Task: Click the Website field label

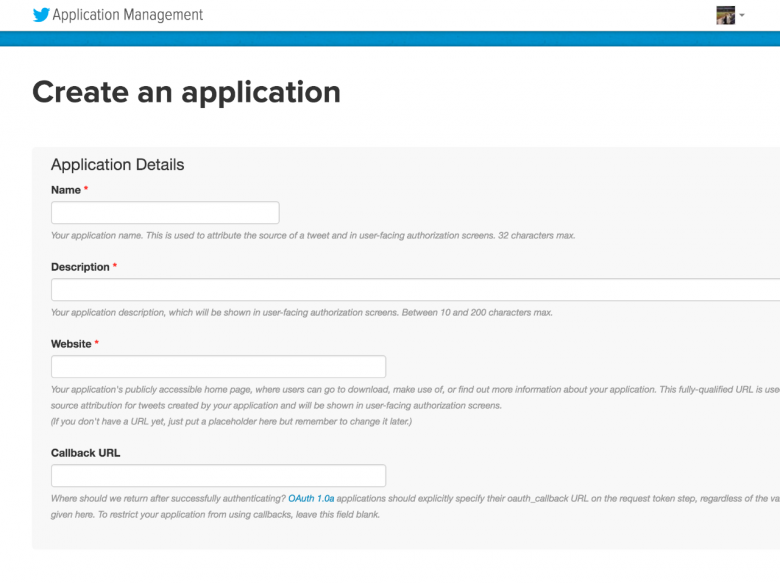Action: [x=71, y=344]
